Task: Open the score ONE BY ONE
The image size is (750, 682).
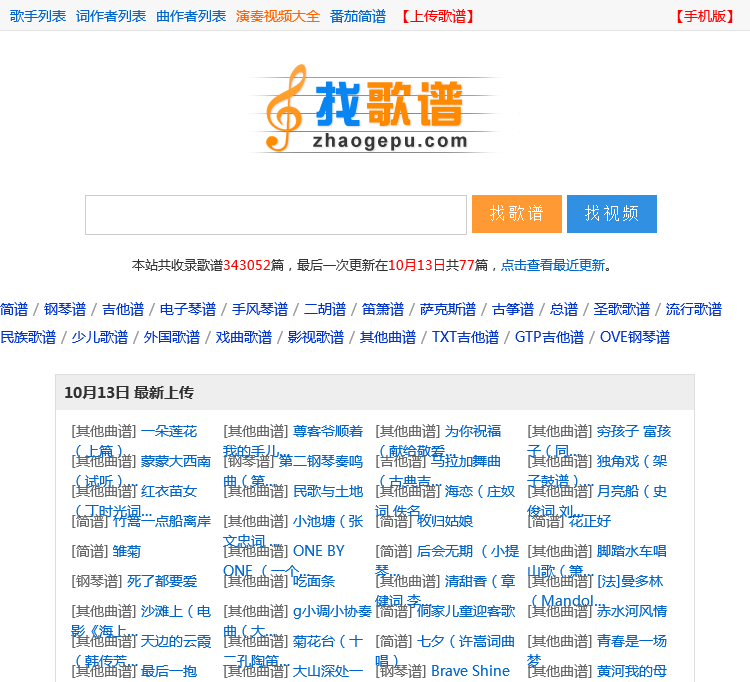Action: (x=319, y=551)
